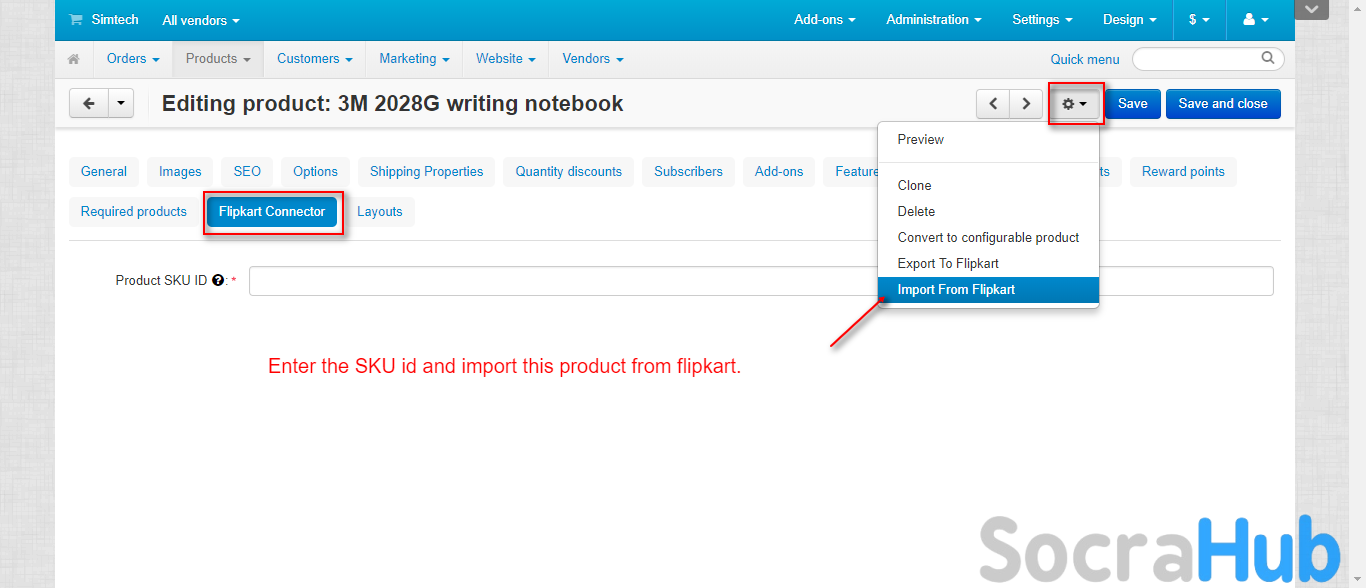Select Import From Flipkart menu entry
Image resolution: width=1366 pixels, height=588 pixels.
956,290
